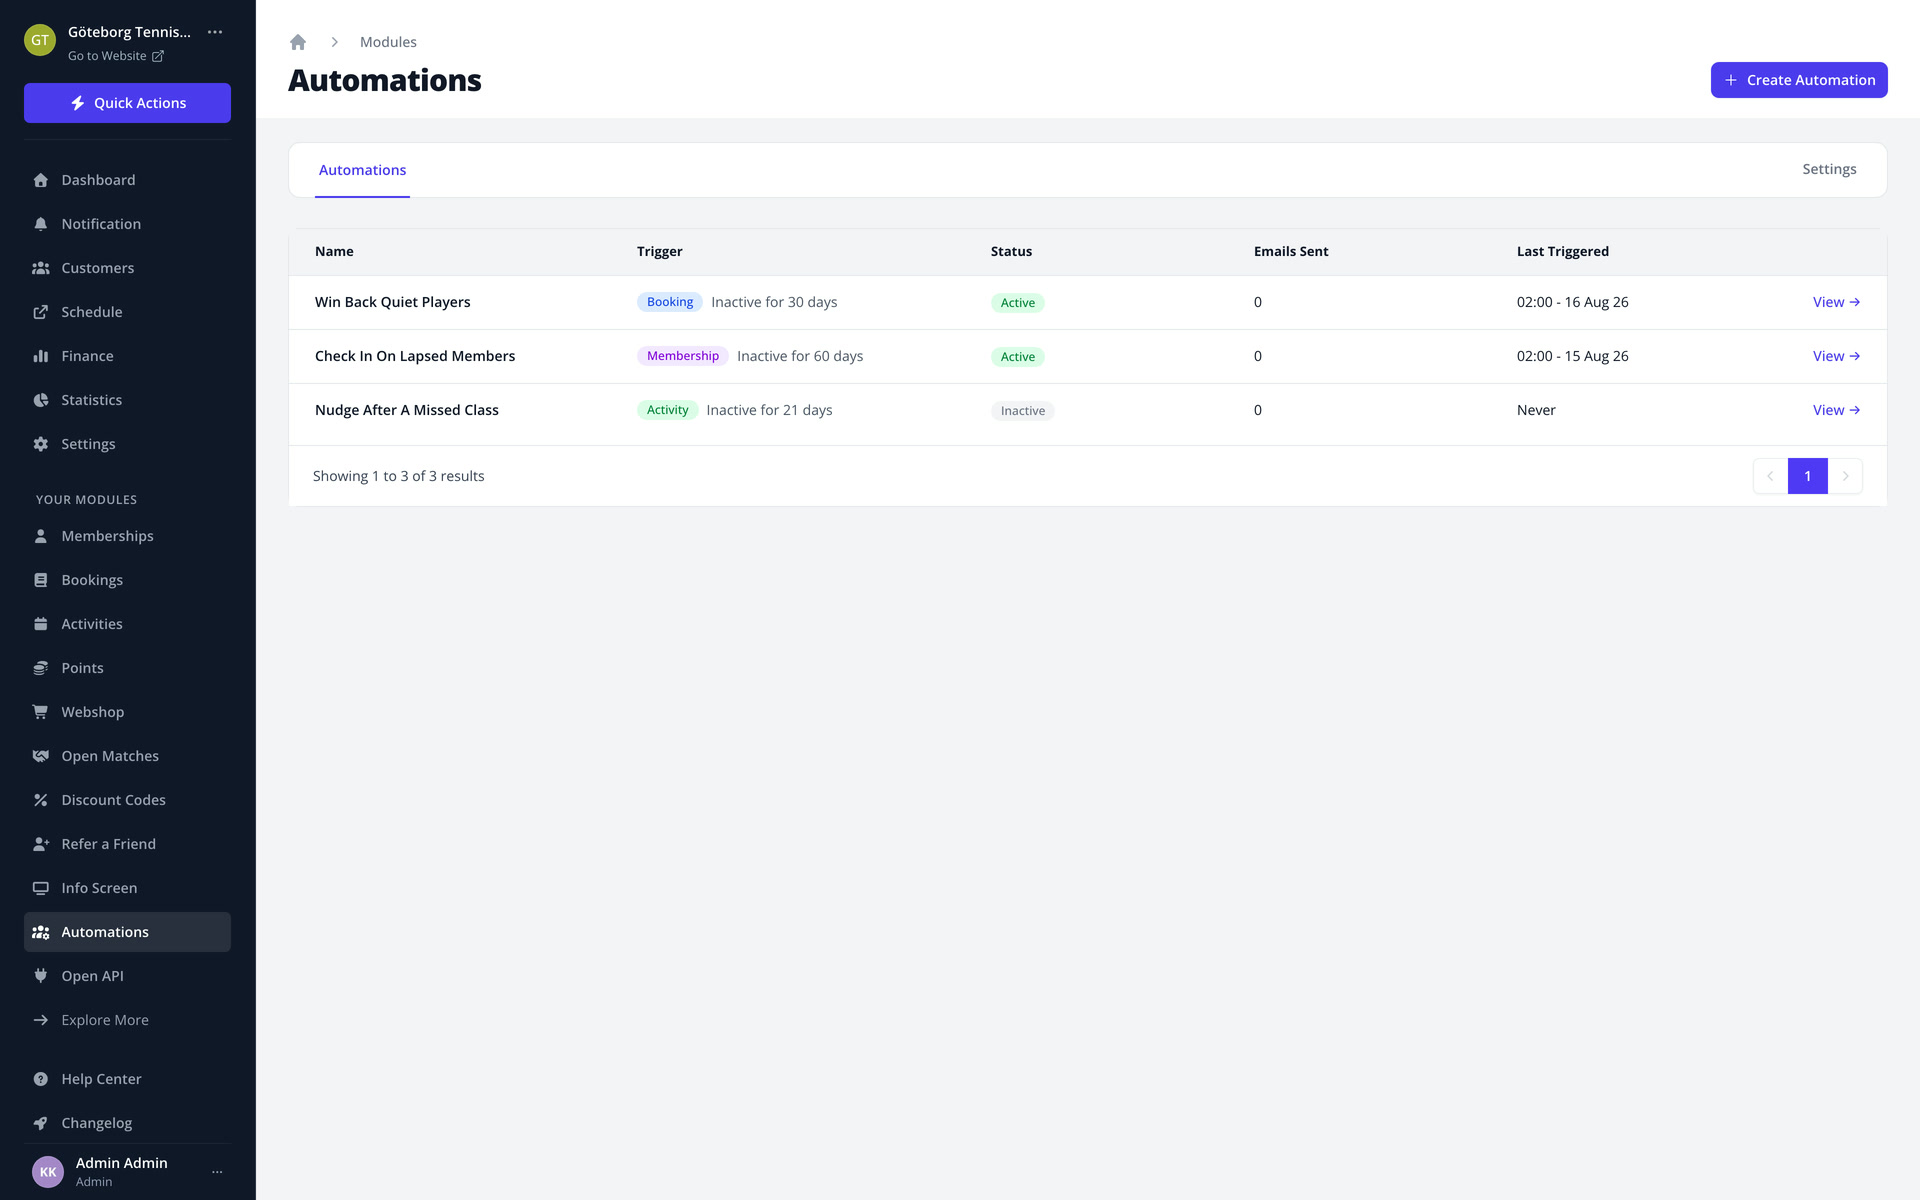1920x1200 pixels.
Task: Open Bookings book icon
Action: (x=41, y=580)
